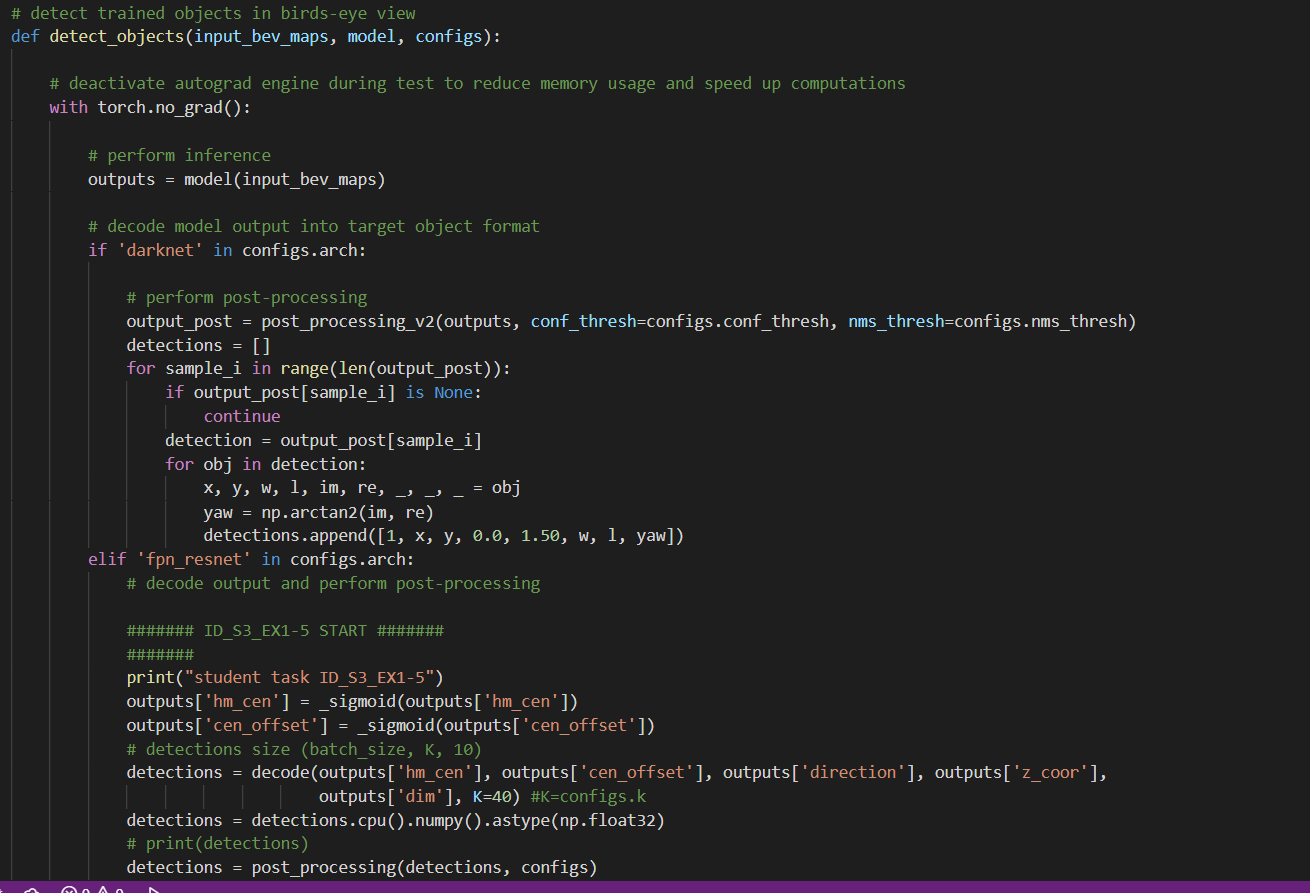The height and width of the screenshot is (893, 1310).
Task: Click the "for sample_i in range(len(output_post)):" line
Action: tap(319, 369)
